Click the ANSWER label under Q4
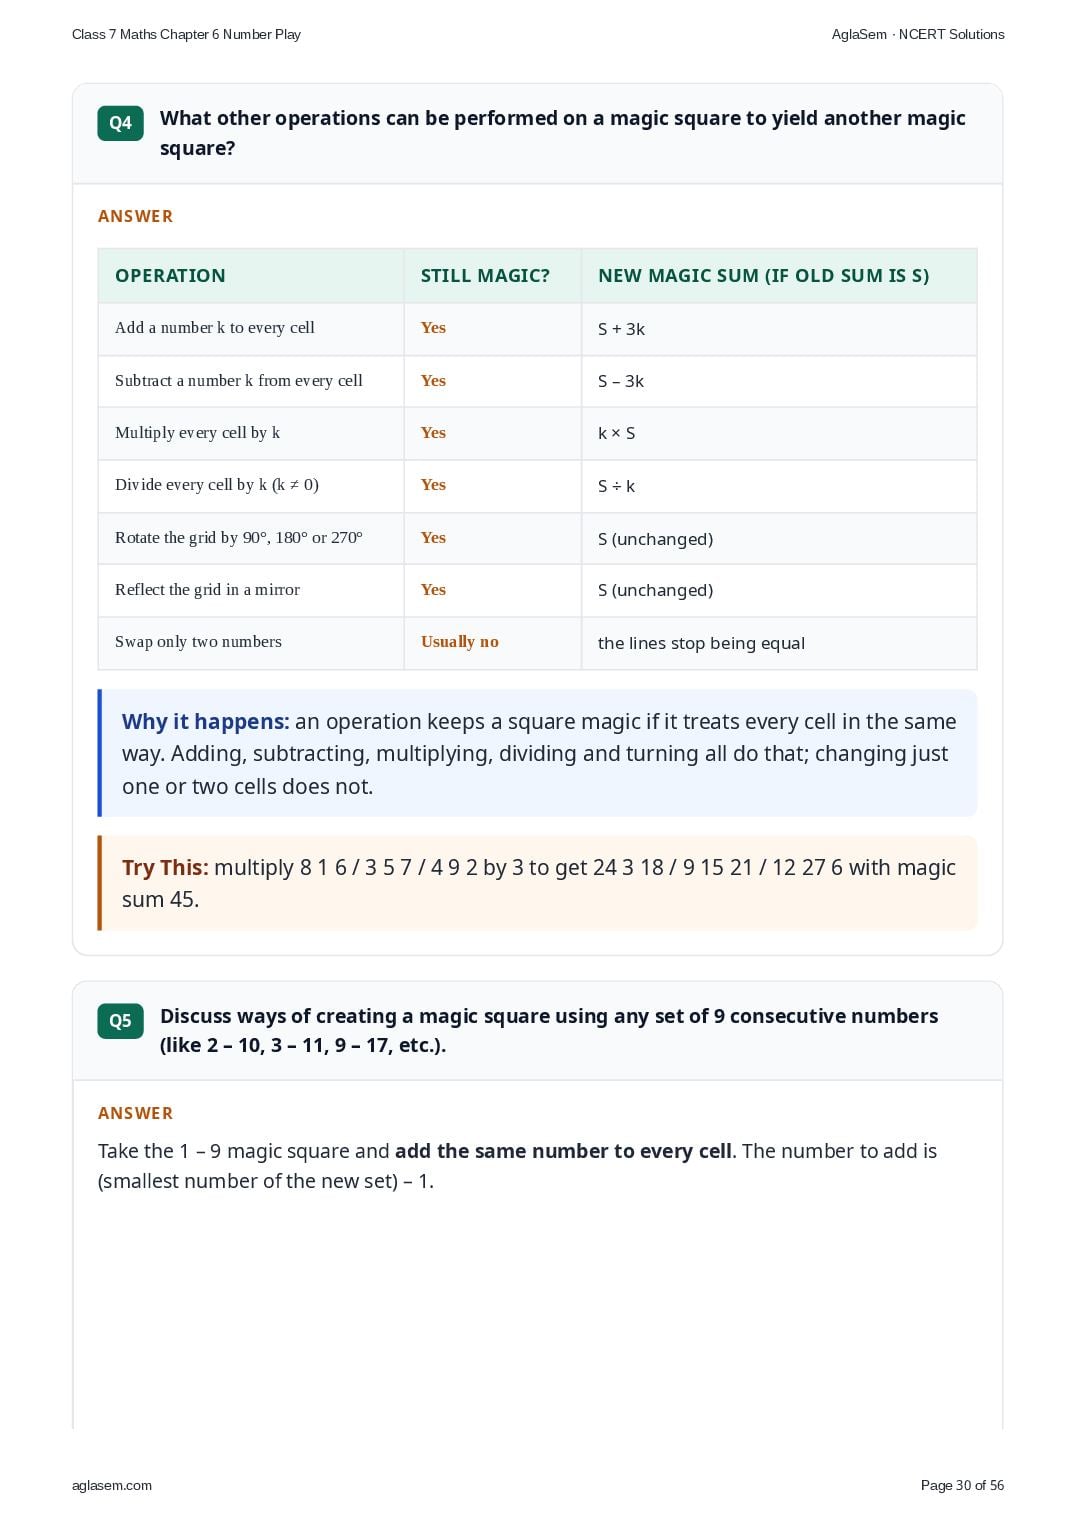Image resolution: width=1076 pixels, height=1522 pixels. (x=136, y=216)
